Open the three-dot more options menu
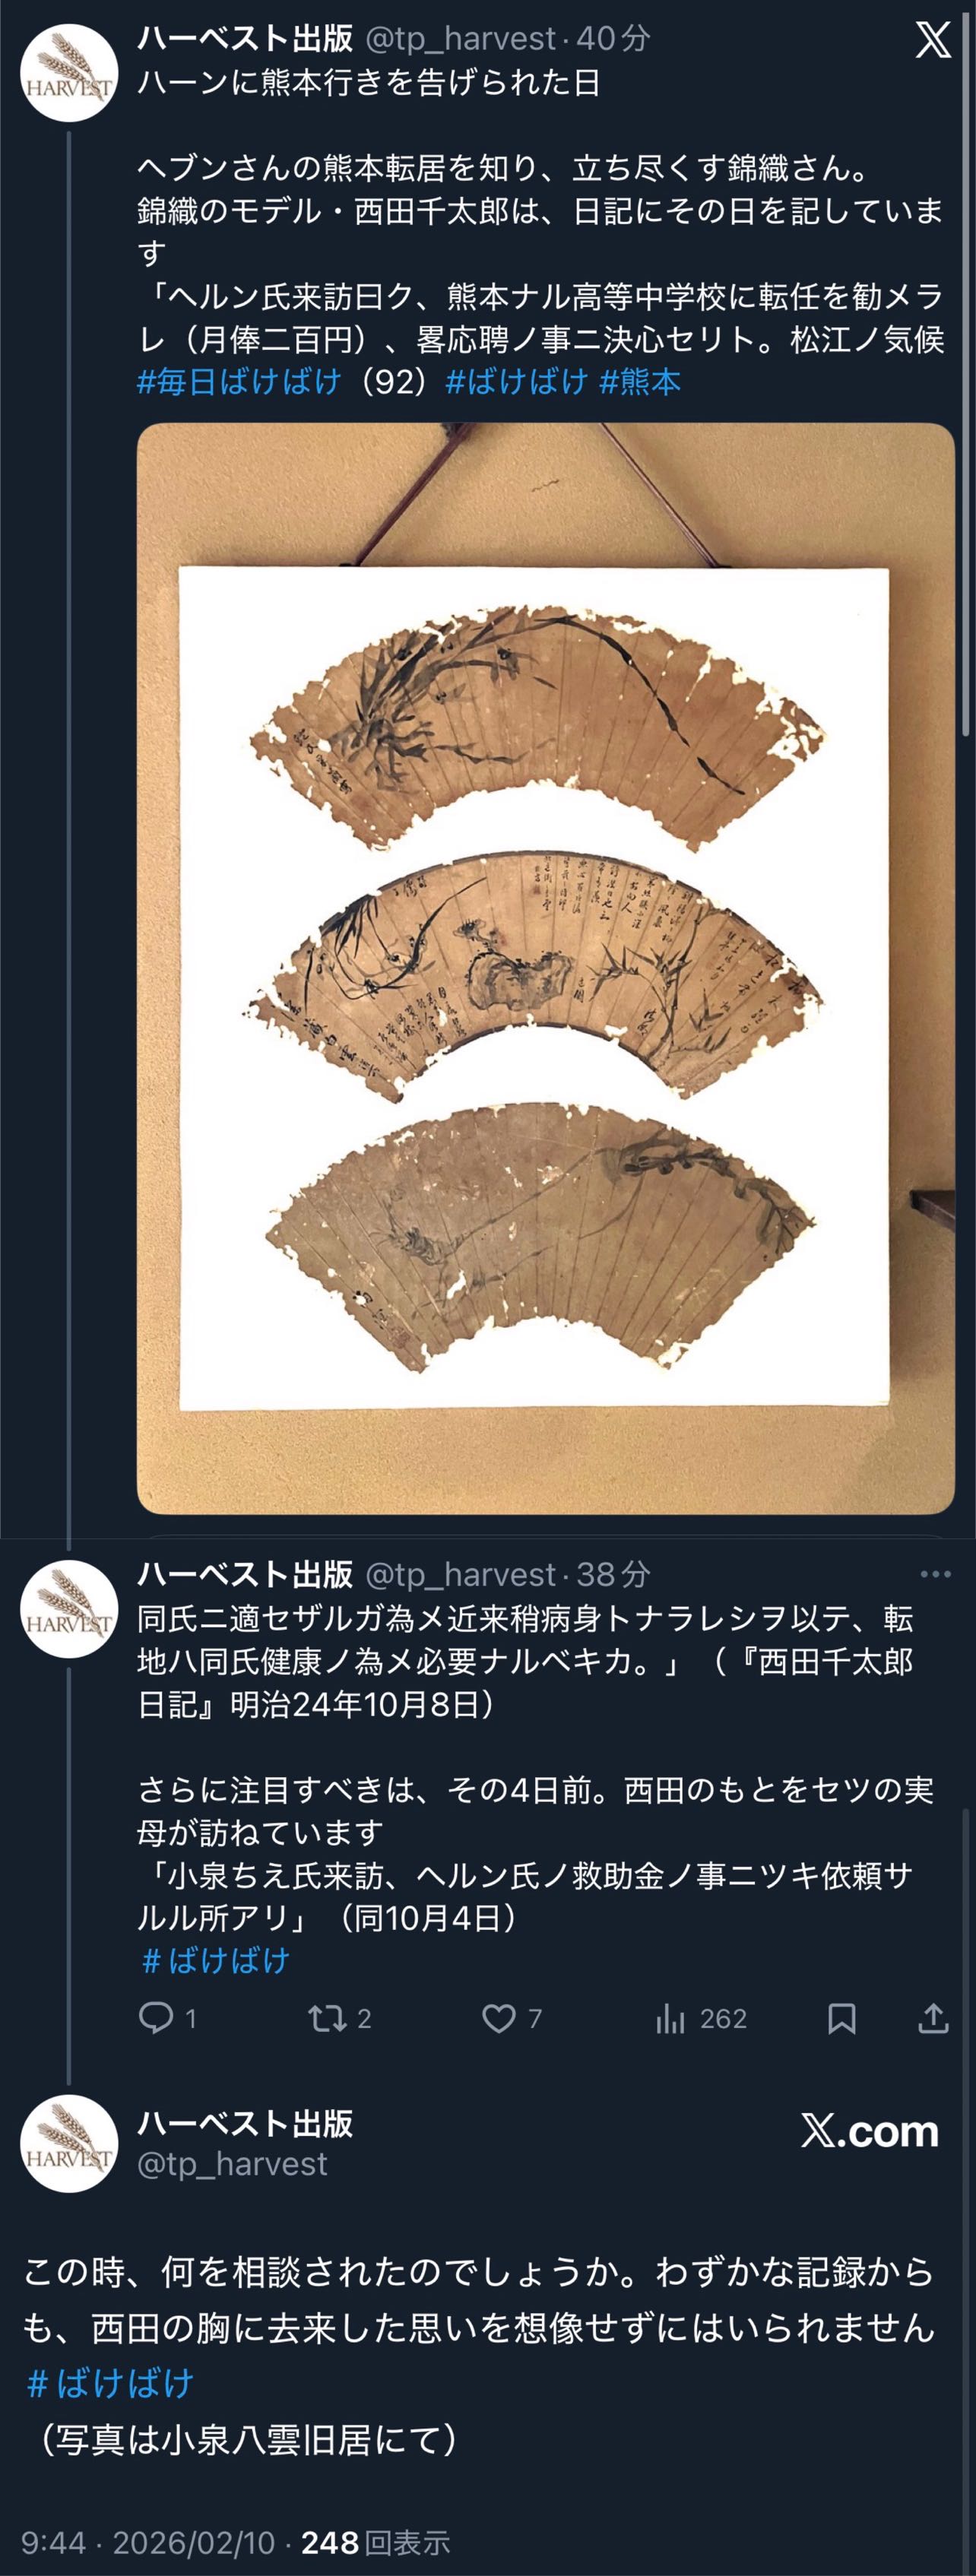The image size is (976, 2576). click(x=935, y=1574)
